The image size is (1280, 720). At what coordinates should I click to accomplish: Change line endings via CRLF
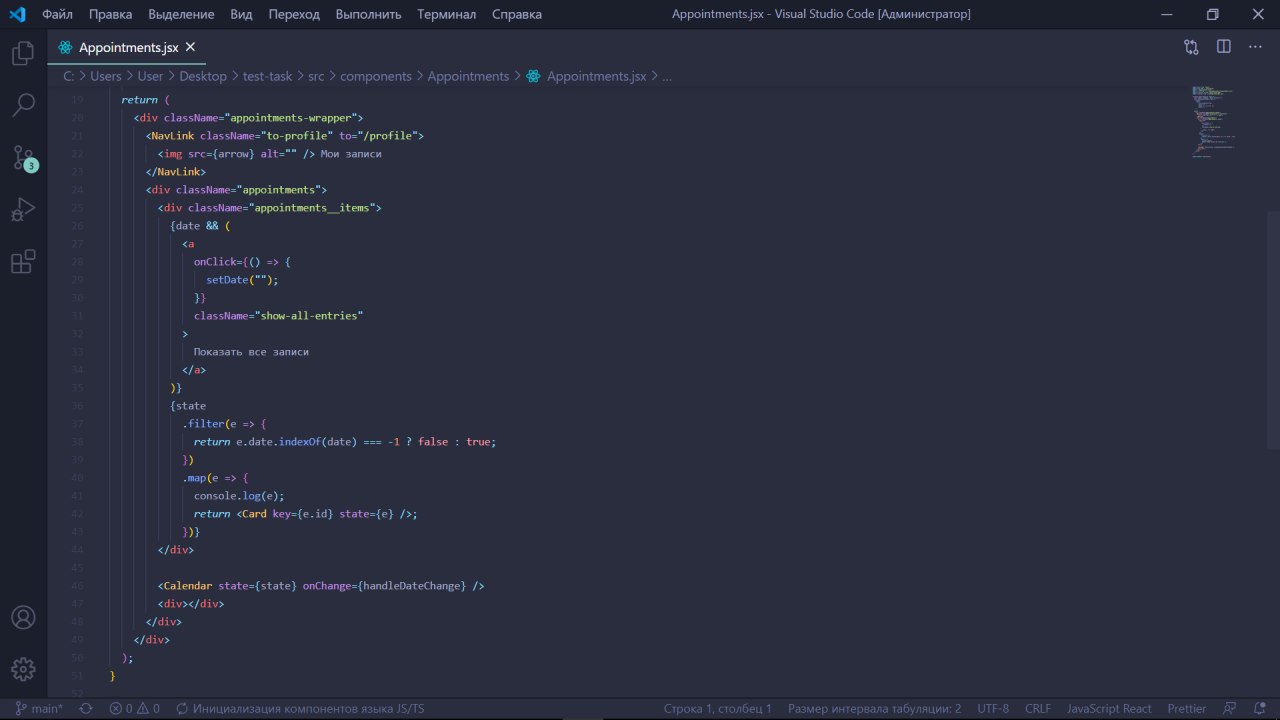click(x=1038, y=709)
